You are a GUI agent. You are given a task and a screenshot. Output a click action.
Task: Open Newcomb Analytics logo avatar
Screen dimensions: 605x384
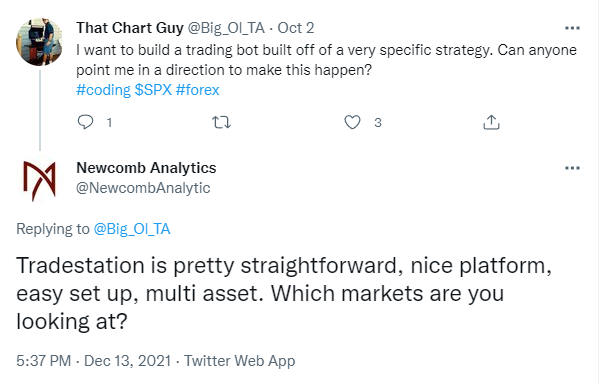click(x=39, y=181)
